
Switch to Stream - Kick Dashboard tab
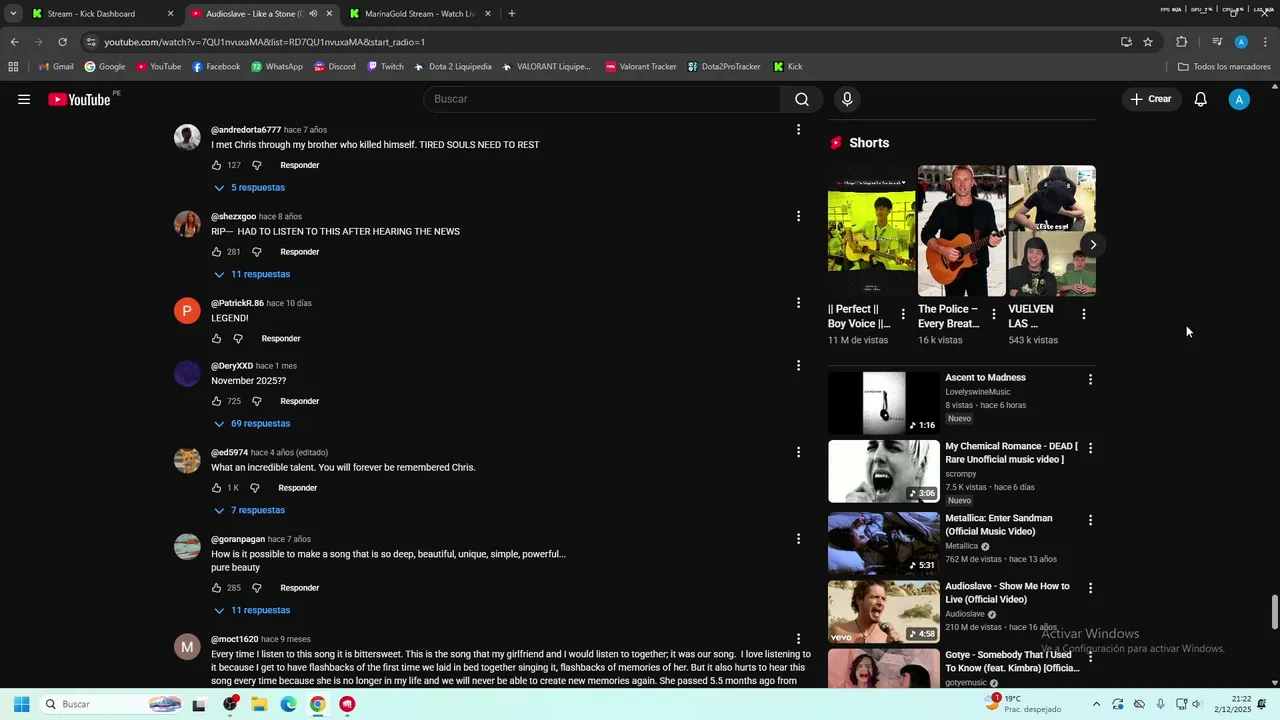101,14
